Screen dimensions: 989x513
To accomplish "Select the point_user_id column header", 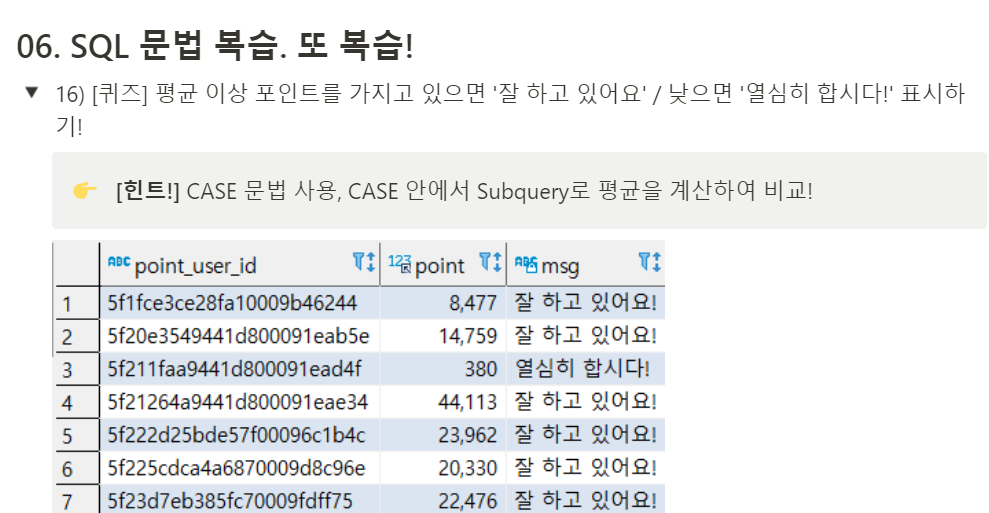I will point(240,264).
